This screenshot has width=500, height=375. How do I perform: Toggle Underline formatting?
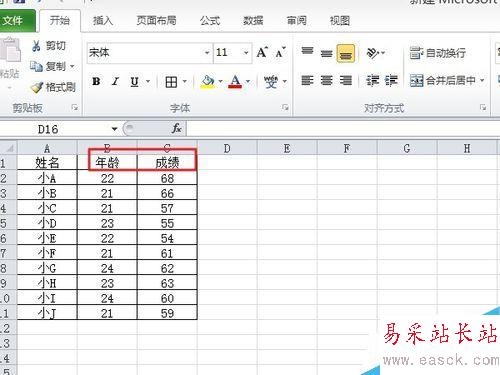pyautogui.click(x=135, y=81)
